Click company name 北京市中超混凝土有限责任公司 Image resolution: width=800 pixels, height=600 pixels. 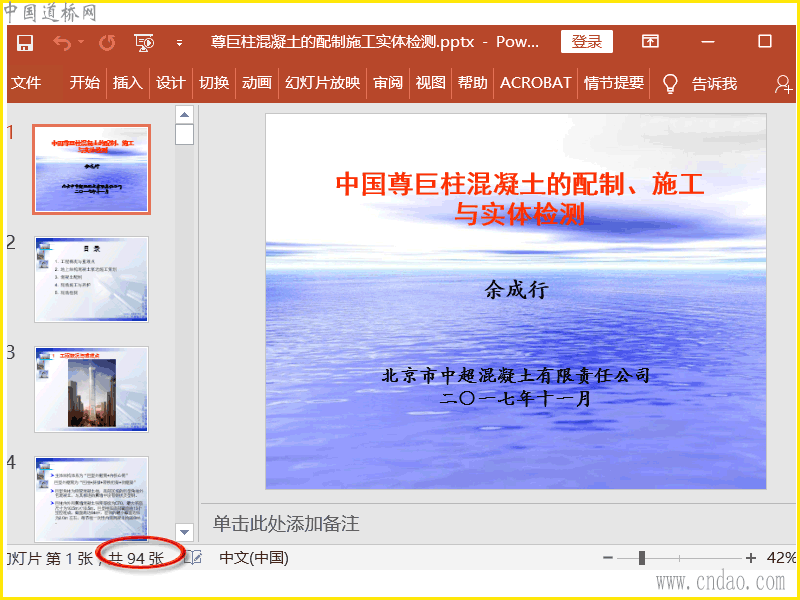516,376
